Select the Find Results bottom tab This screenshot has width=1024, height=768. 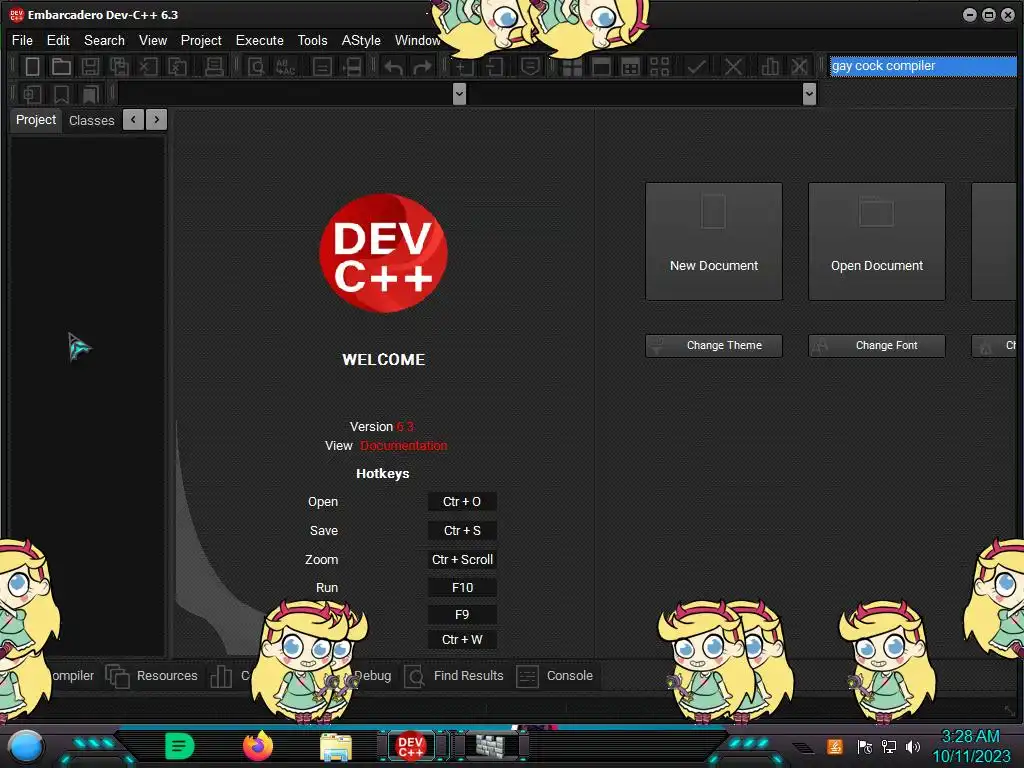pos(455,676)
